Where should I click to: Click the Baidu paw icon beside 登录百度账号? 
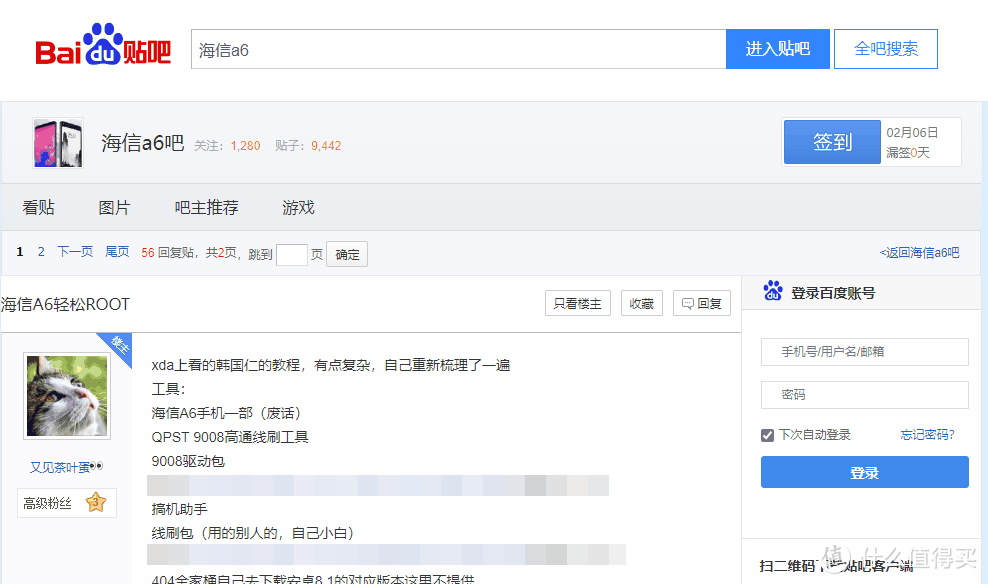[x=773, y=292]
